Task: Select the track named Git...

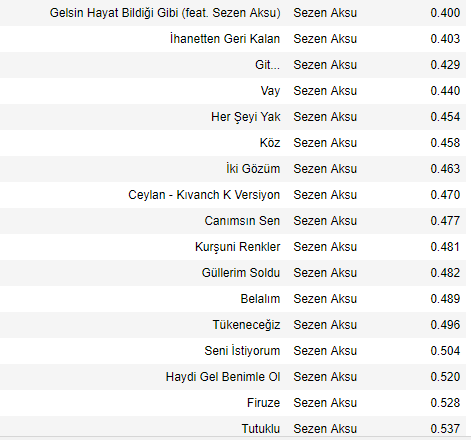Action: click(267, 65)
